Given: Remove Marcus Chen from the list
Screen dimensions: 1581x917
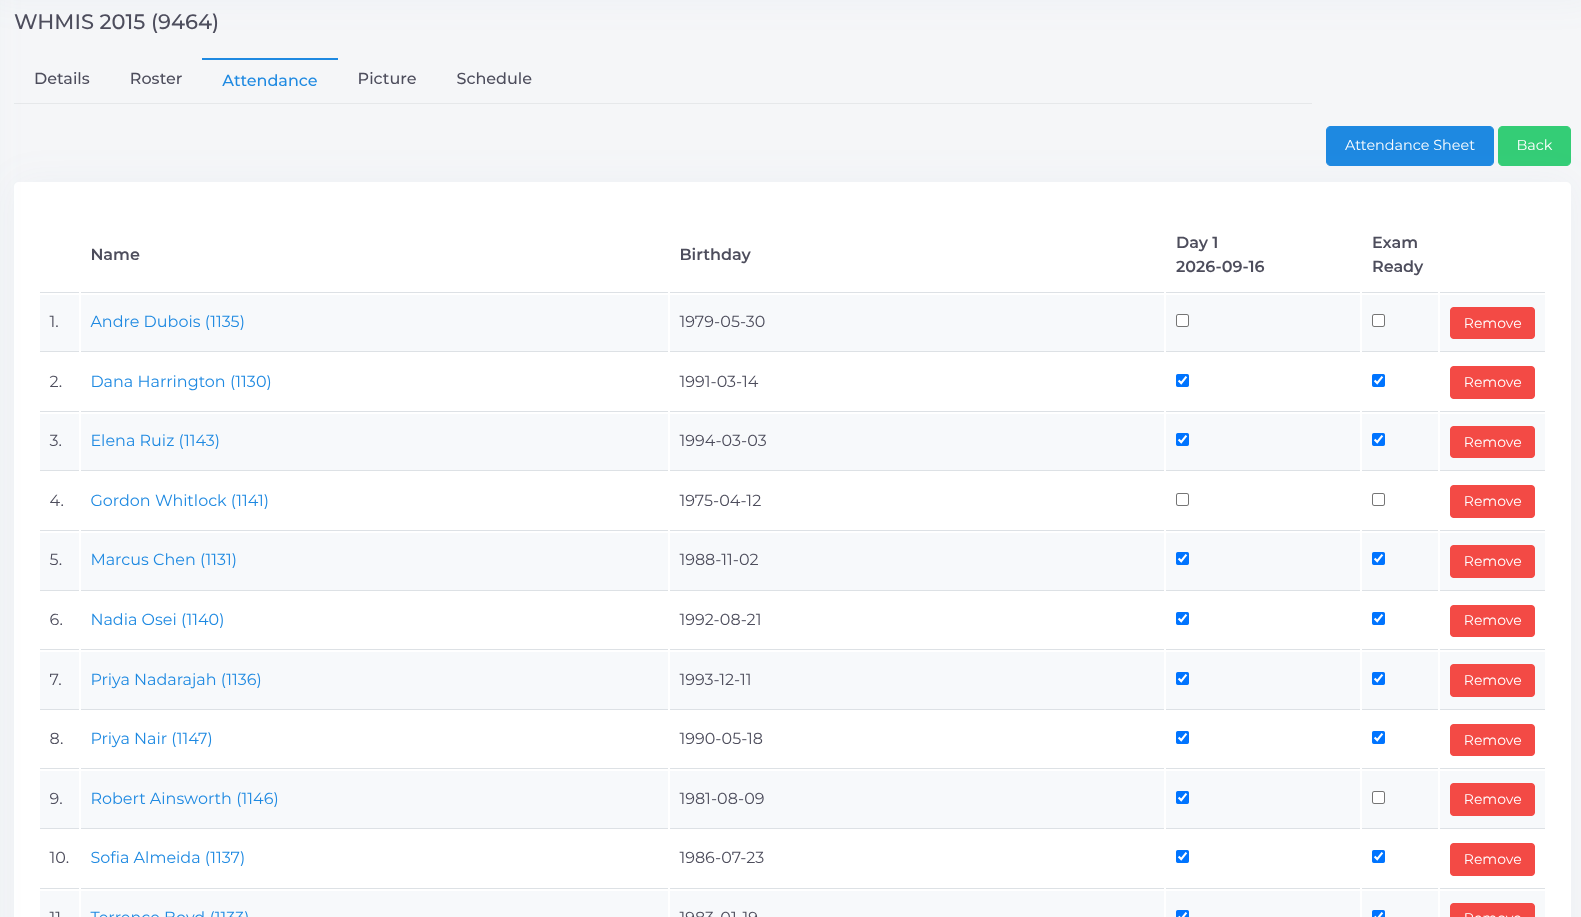Looking at the screenshot, I should click(1492, 561).
